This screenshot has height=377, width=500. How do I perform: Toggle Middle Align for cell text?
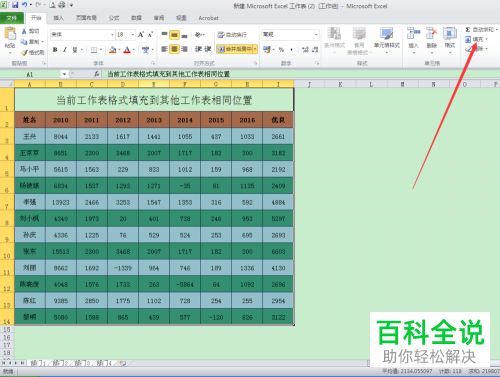(174, 34)
